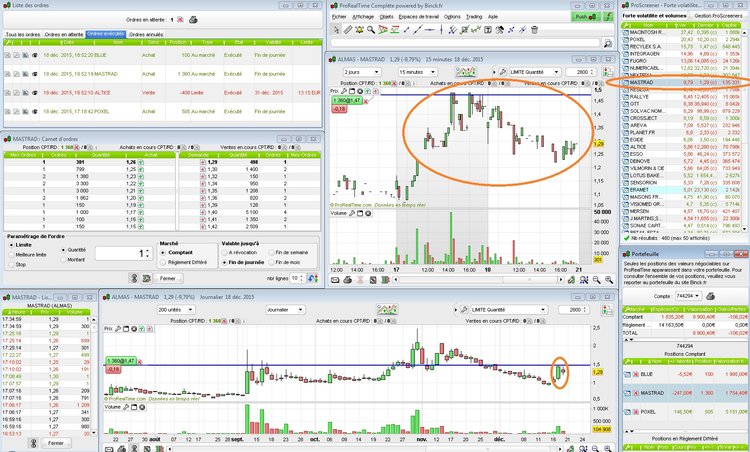Select the ruler measurement tool
Viewport: 750px width, 452px height.
pos(348,30)
